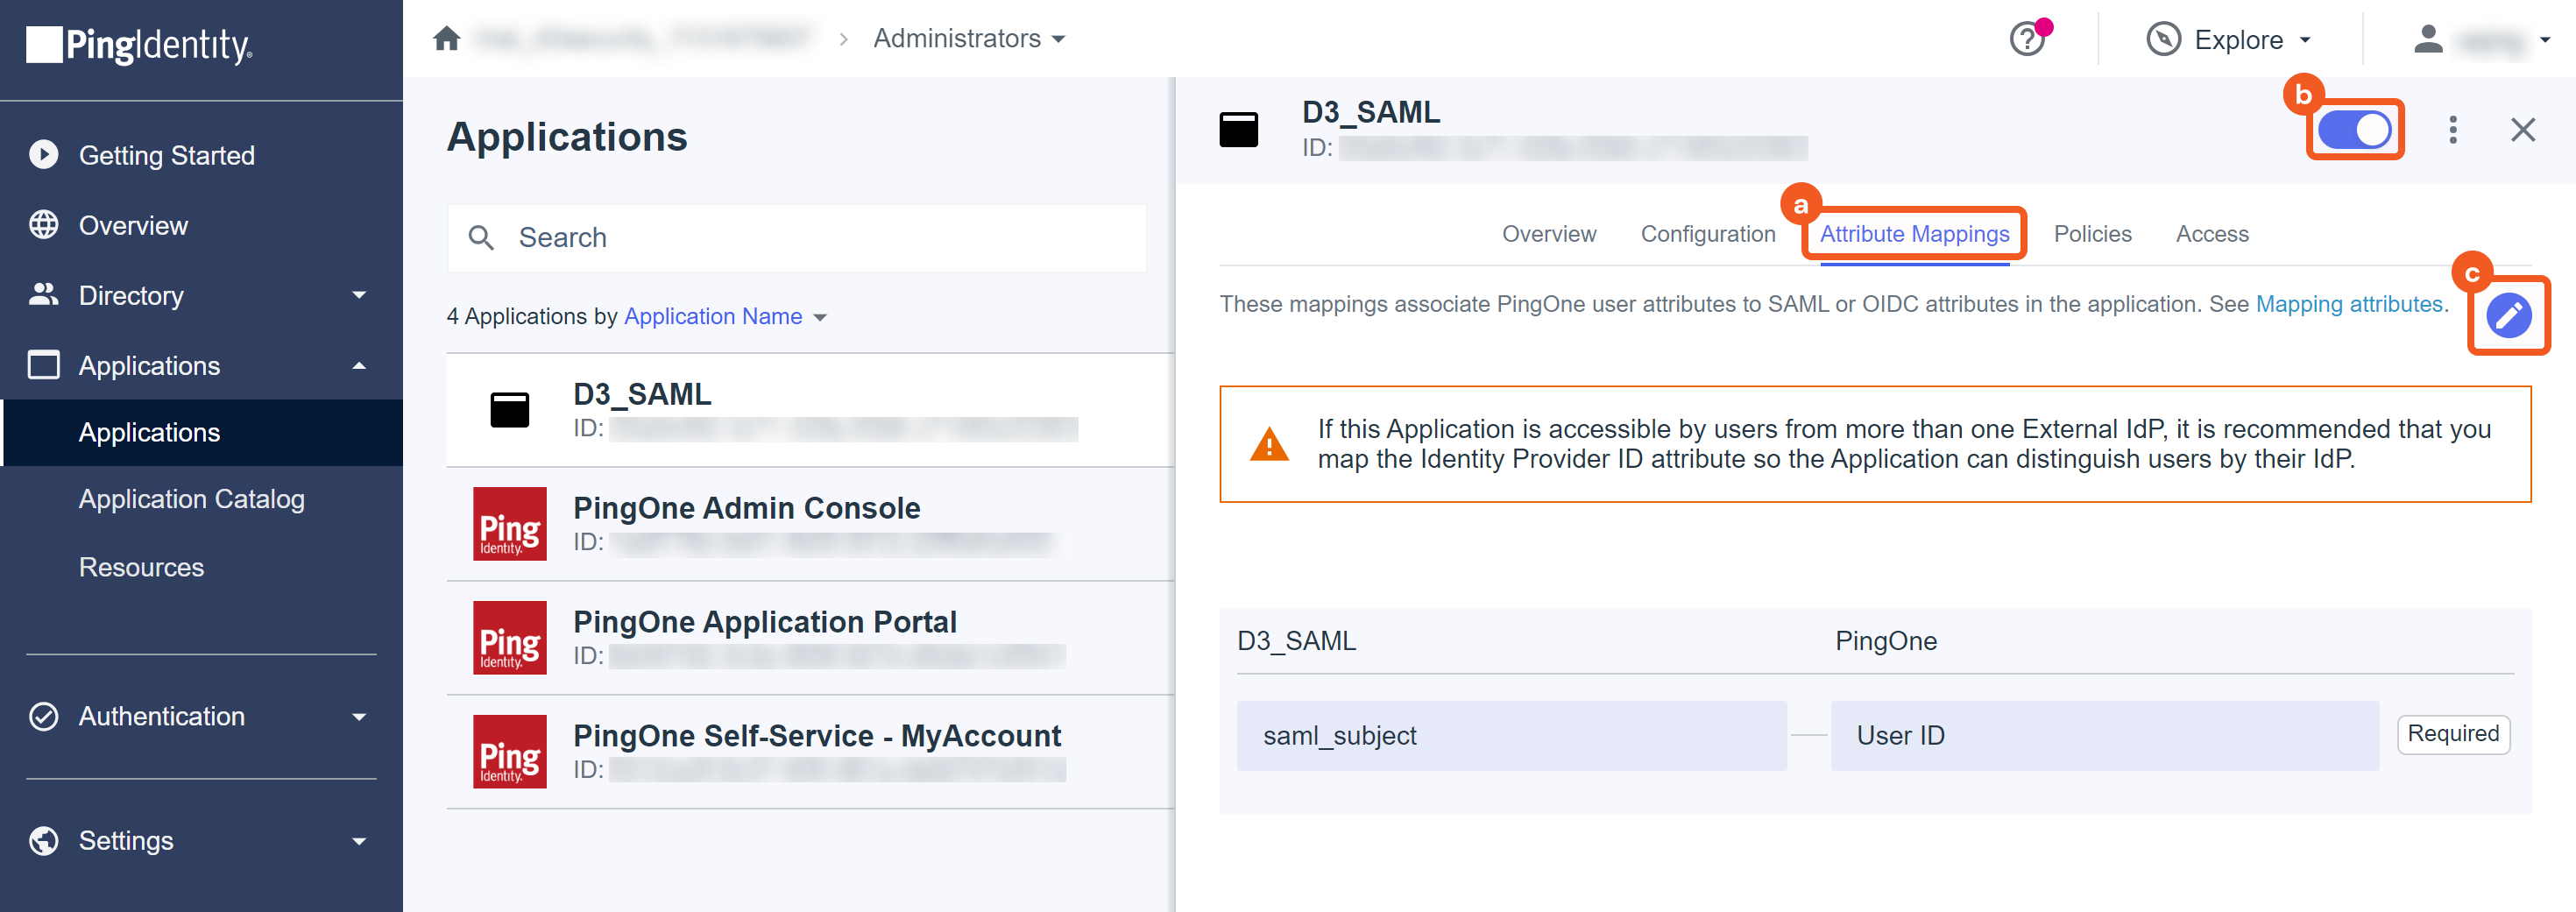Expand the Directory sidebar section

click(x=198, y=296)
